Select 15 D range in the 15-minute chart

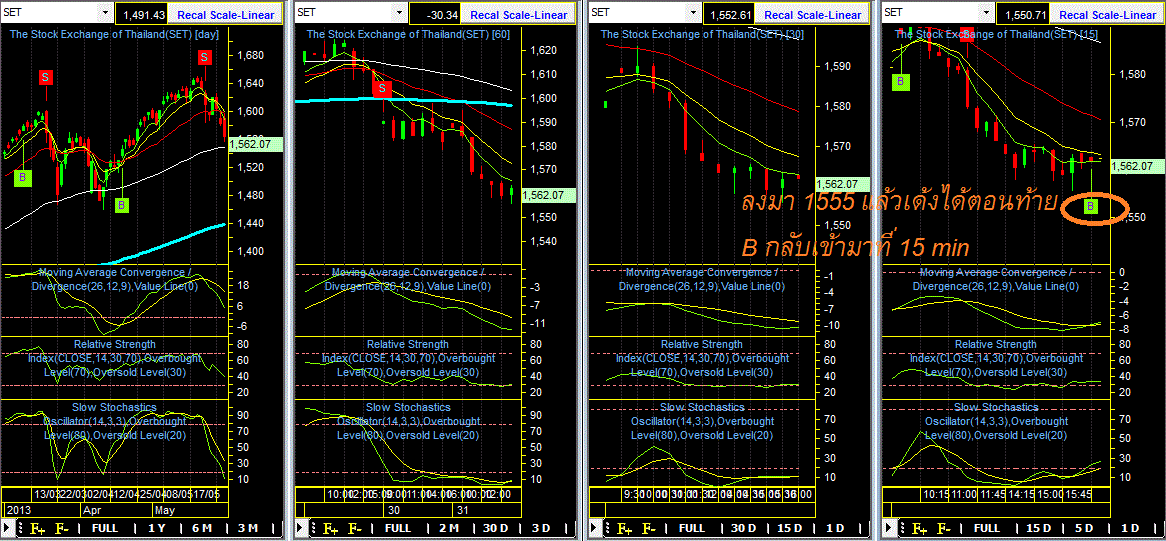[1040, 528]
